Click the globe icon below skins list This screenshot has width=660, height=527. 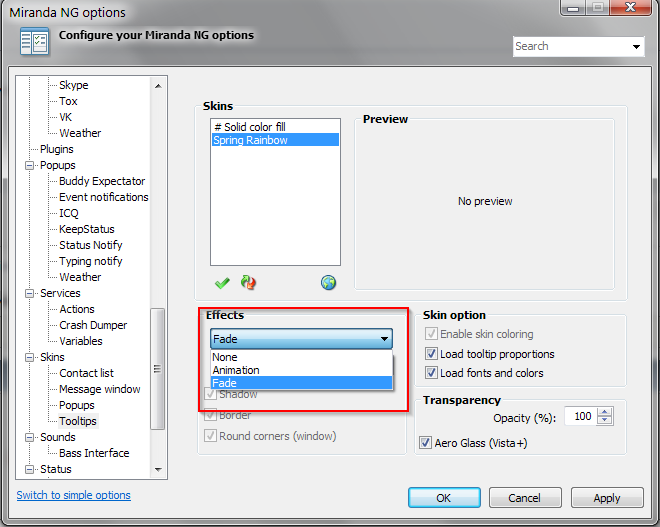point(328,283)
